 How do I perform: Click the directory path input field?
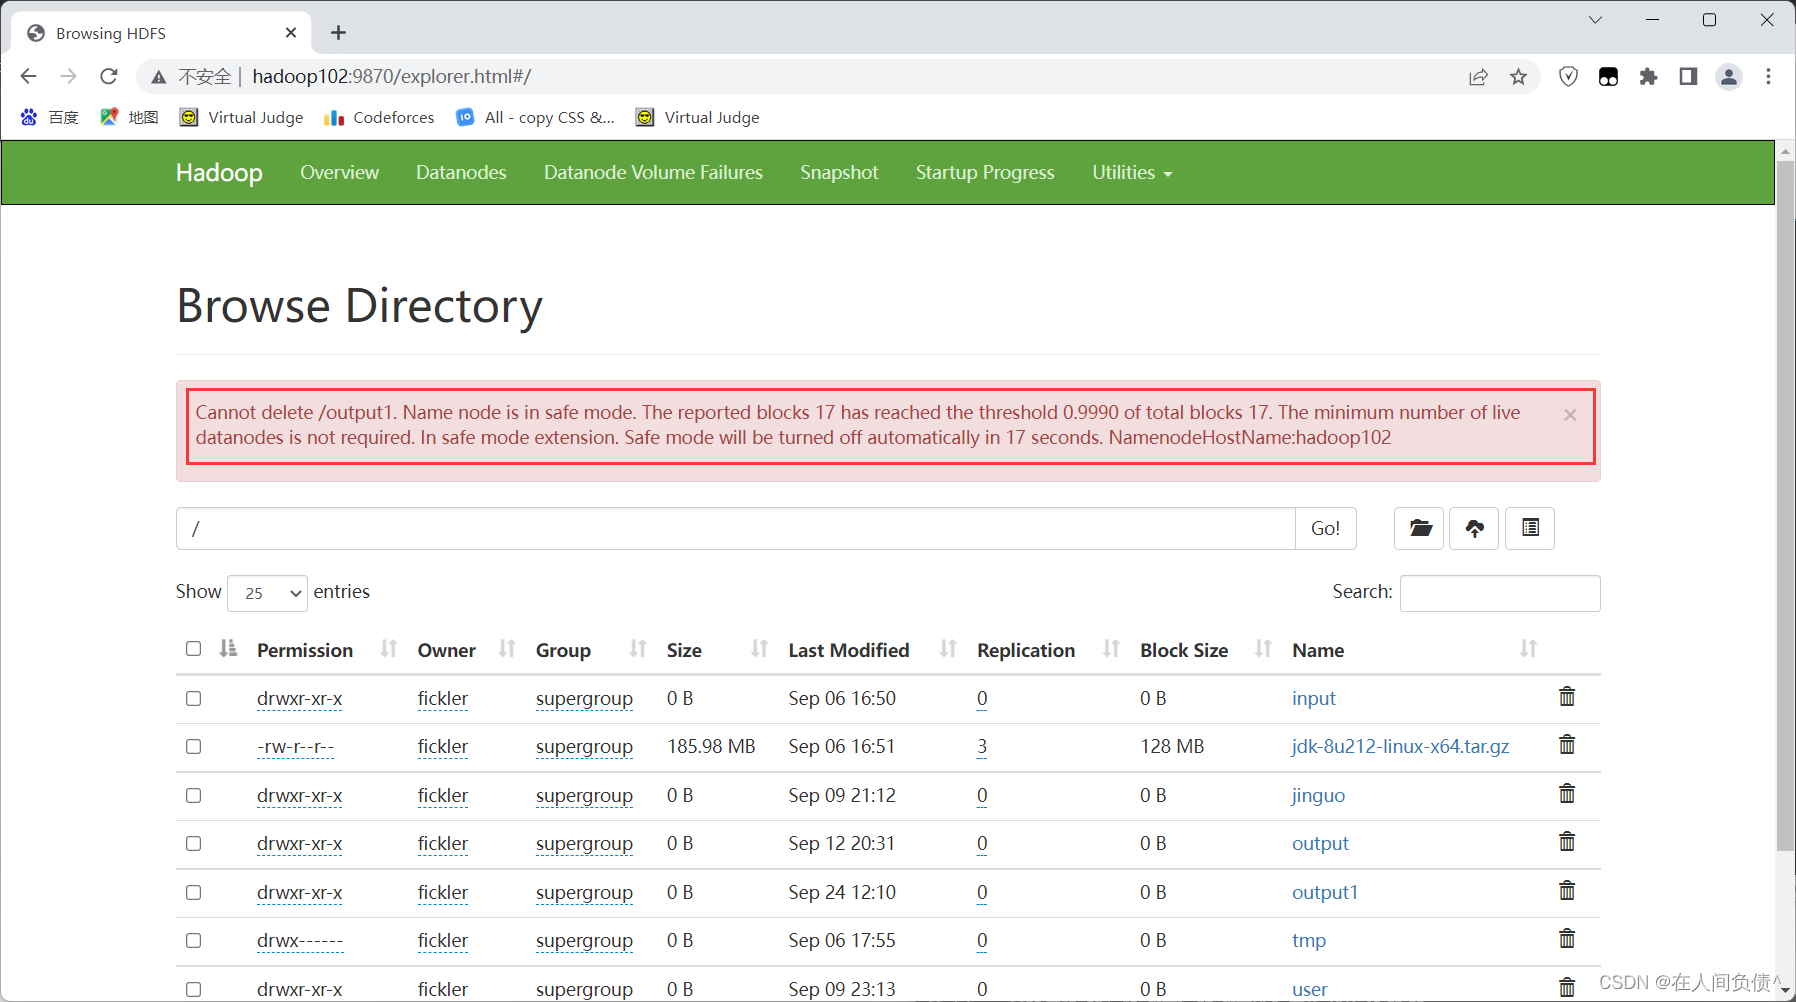coord(736,528)
